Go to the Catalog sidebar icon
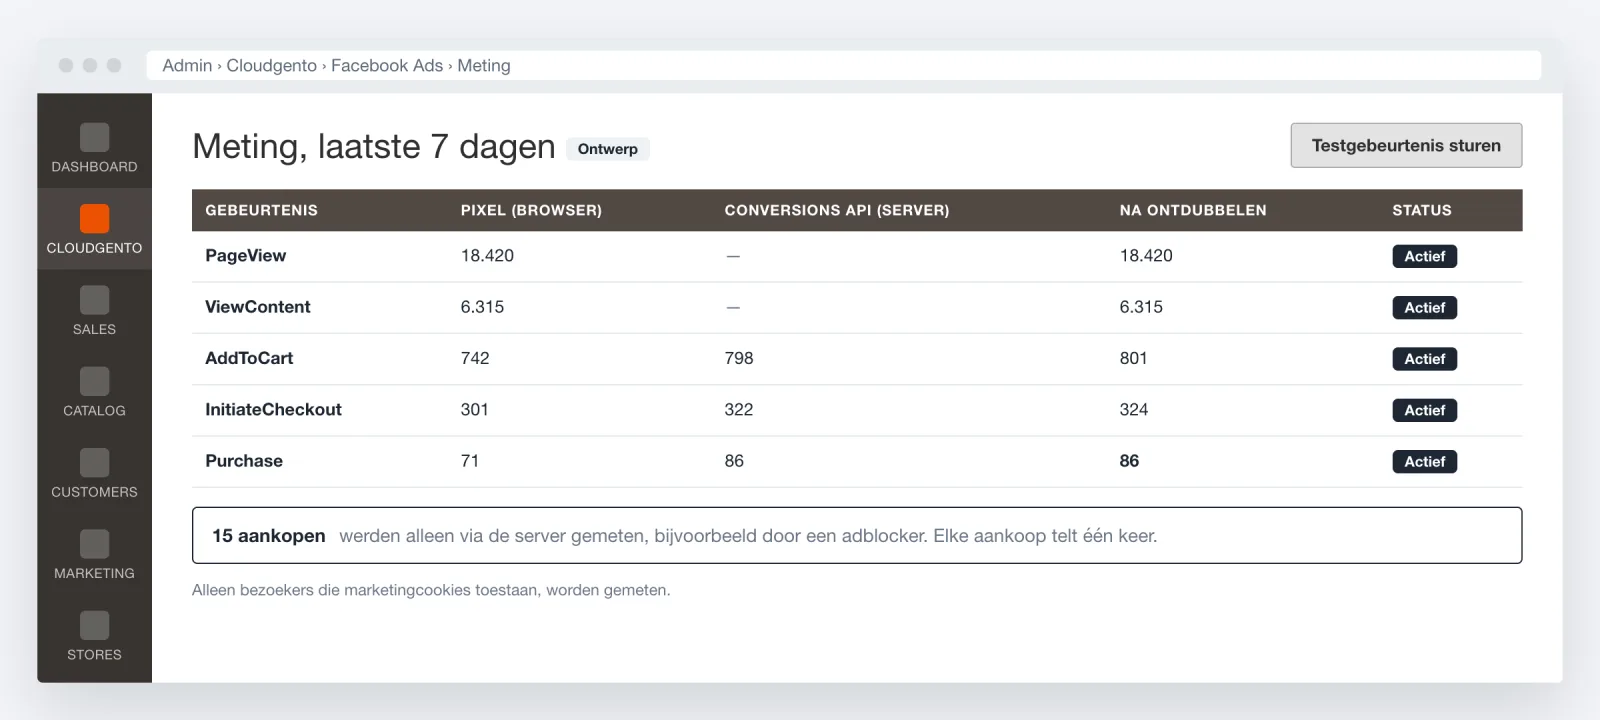Screen dimensions: 1600x720 click(x=94, y=381)
